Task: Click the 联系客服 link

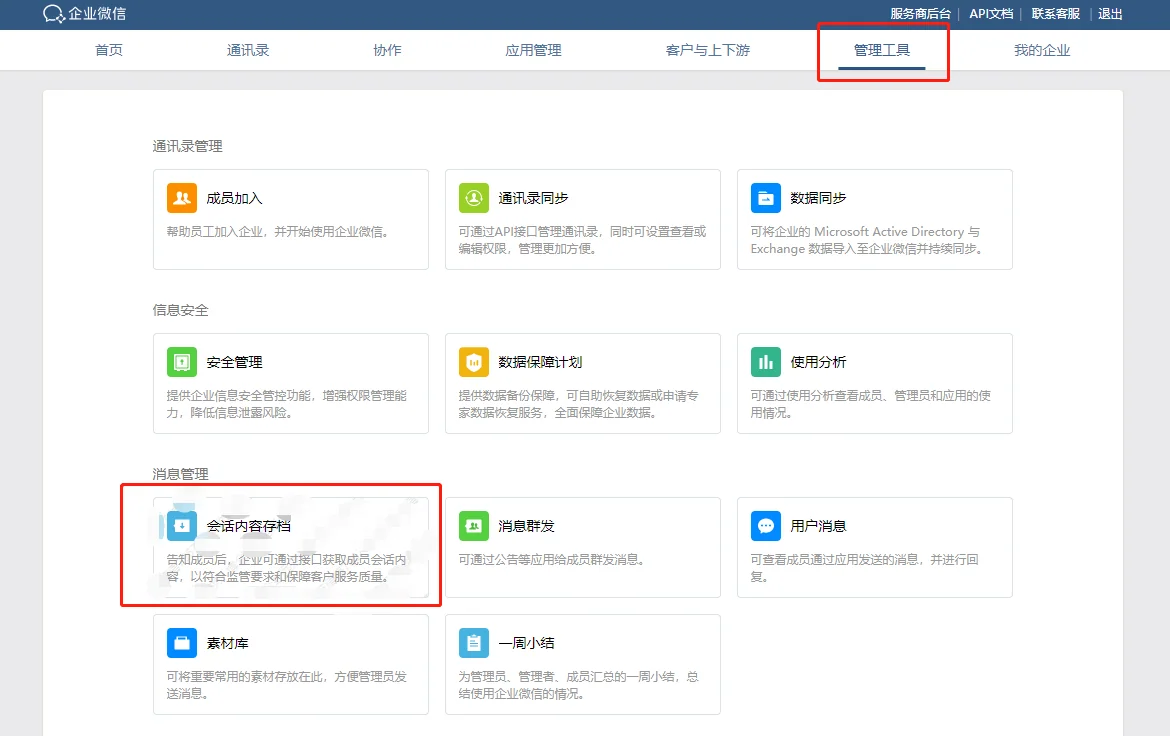Action: tap(1055, 13)
